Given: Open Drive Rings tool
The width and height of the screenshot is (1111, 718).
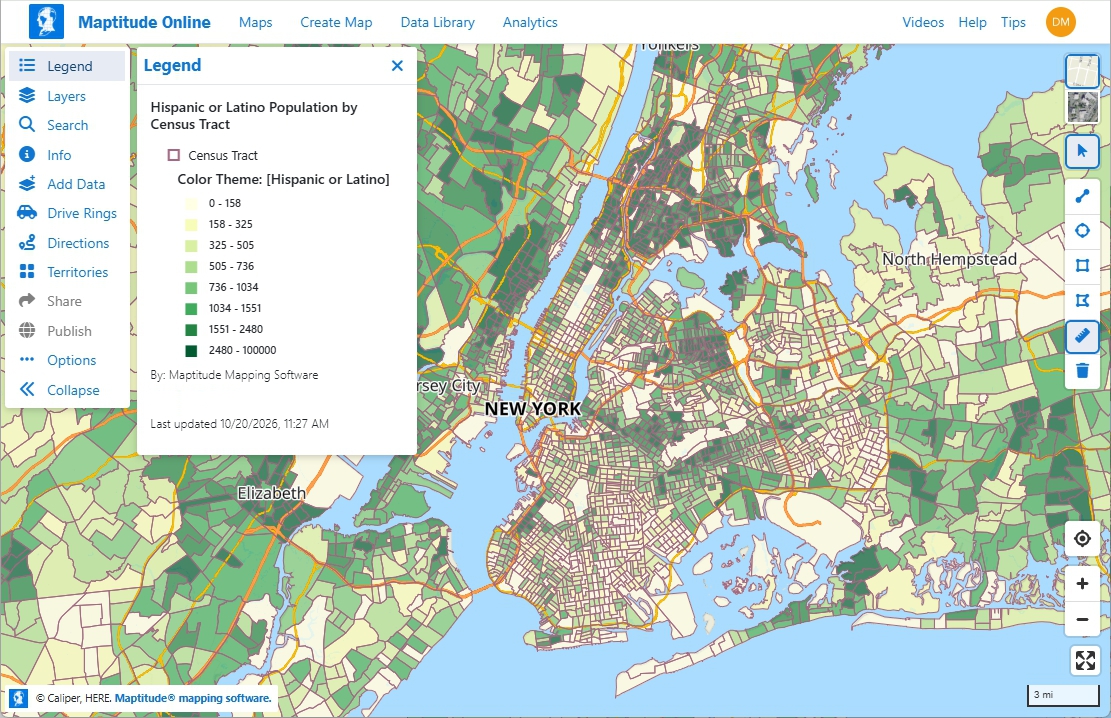Looking at the screenshot, I should click(x=67, y=213).
